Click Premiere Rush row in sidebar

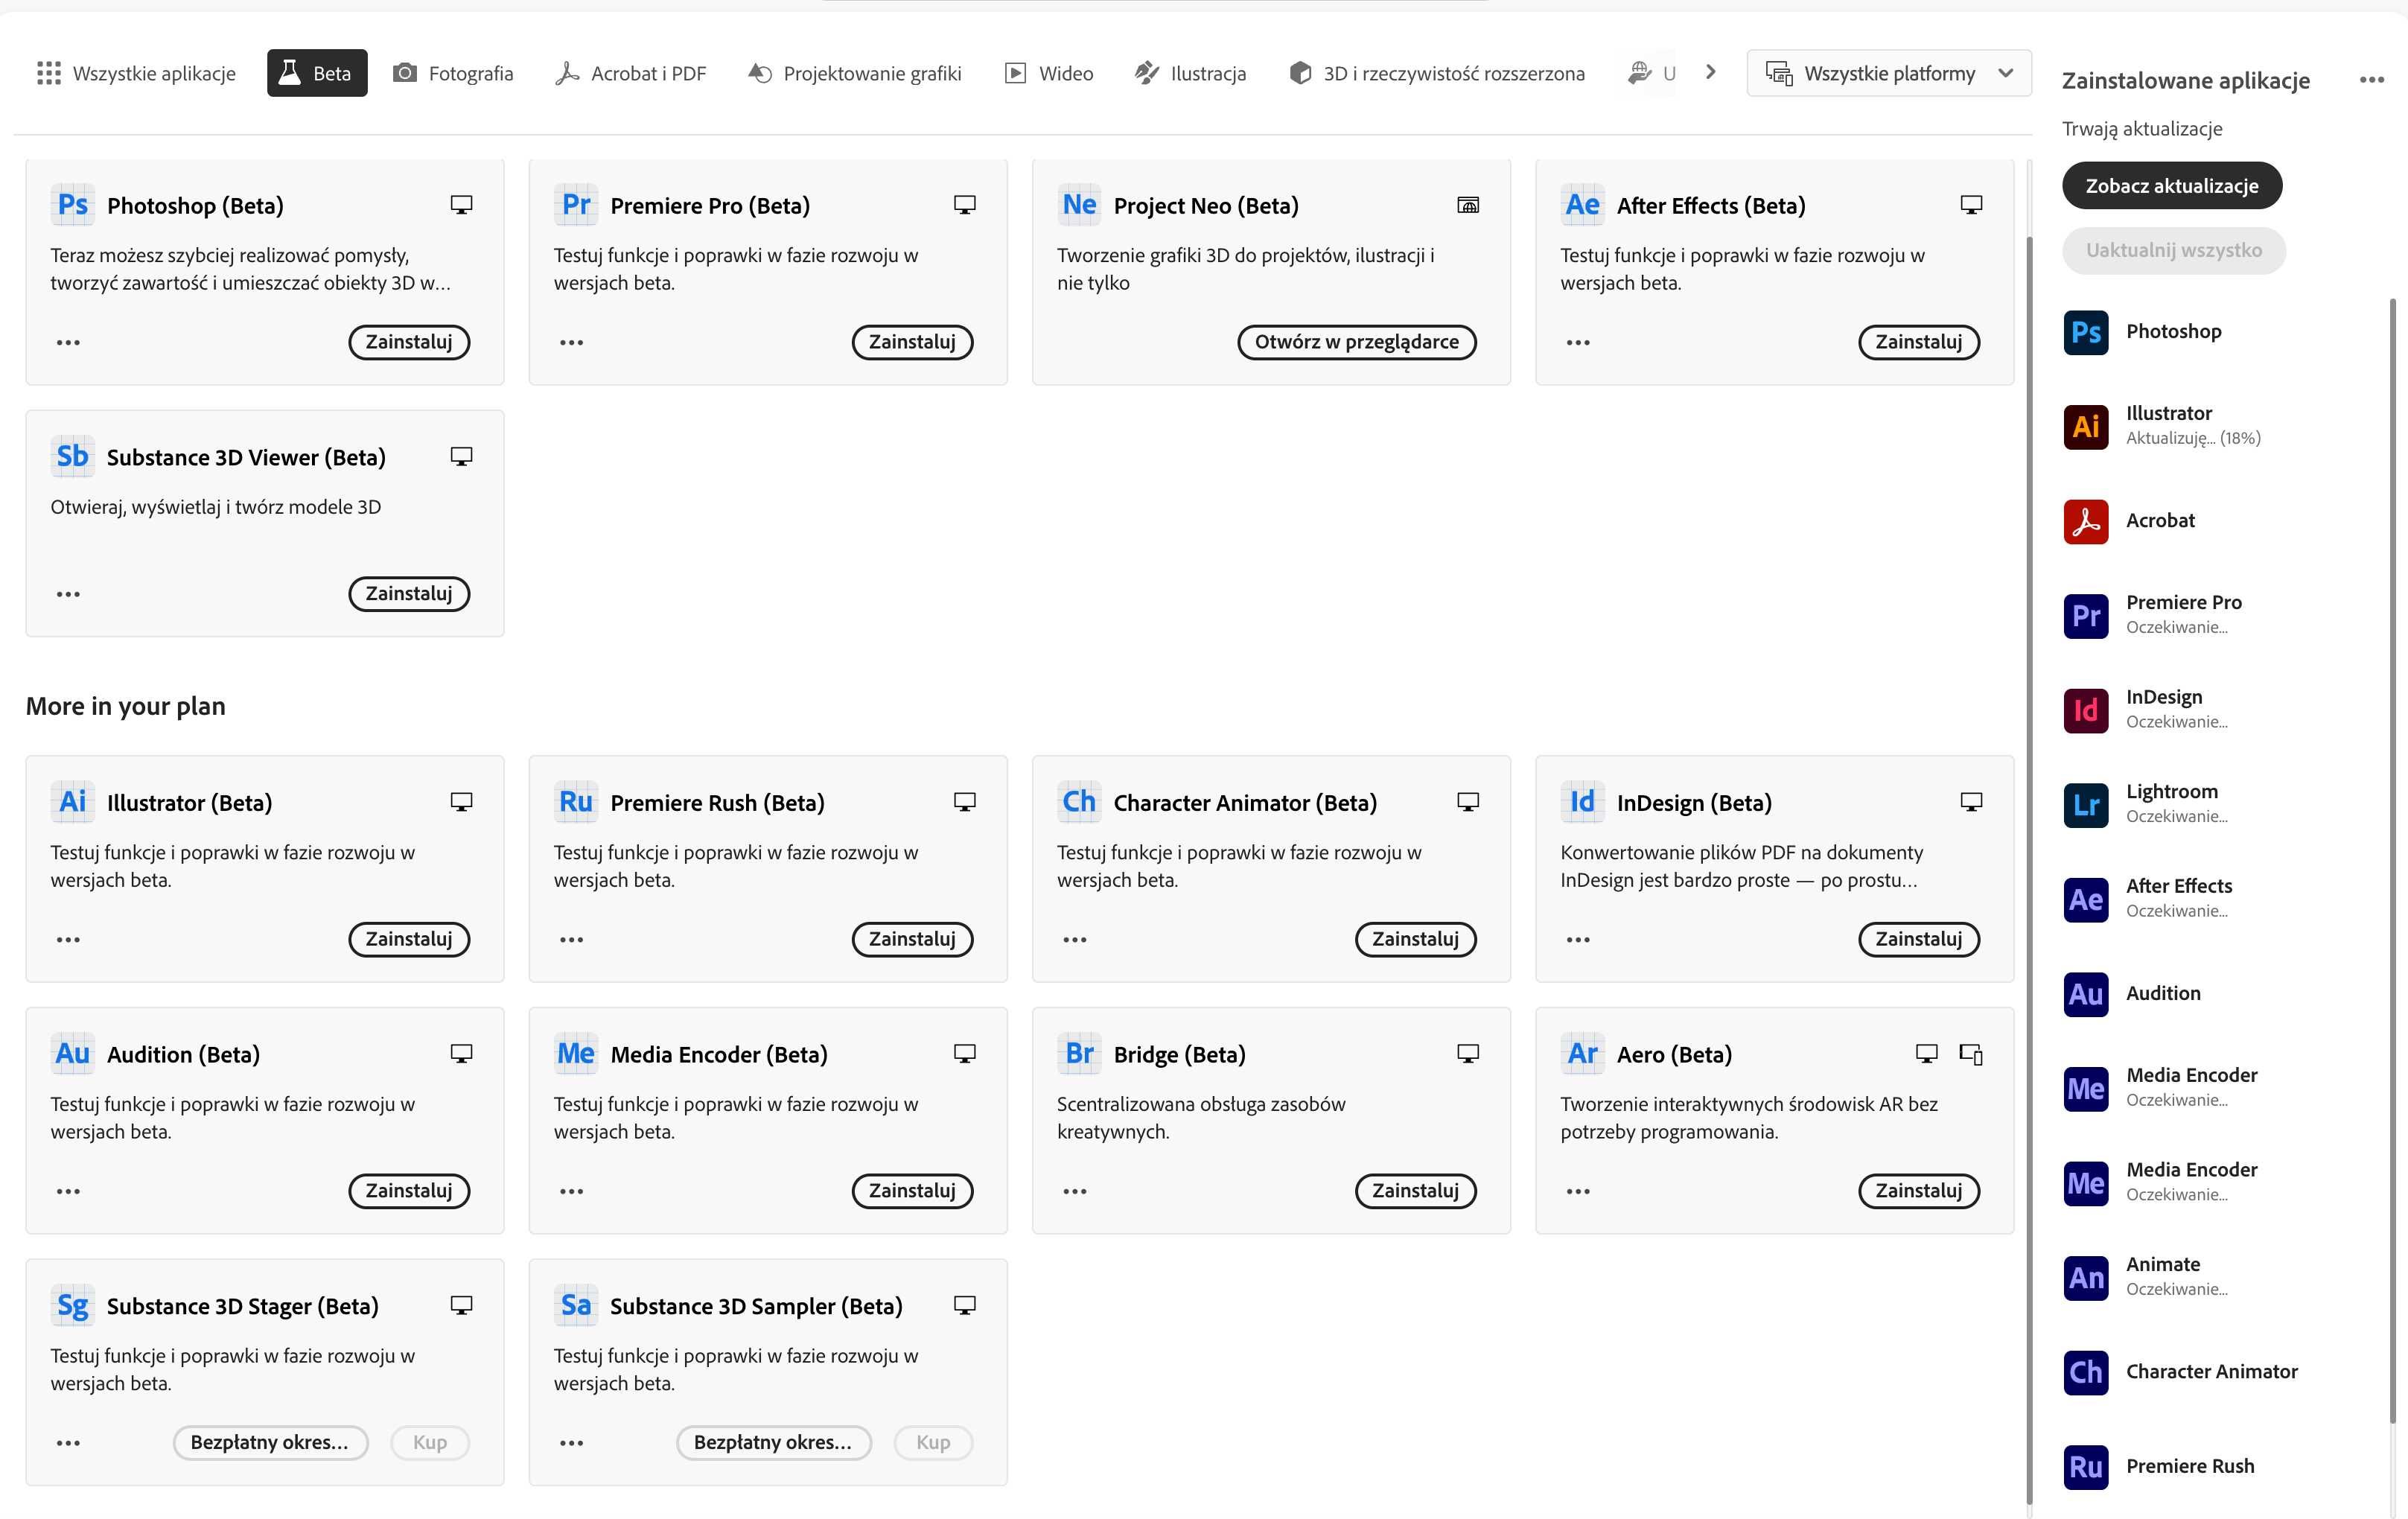[x=2220, y=1467]
